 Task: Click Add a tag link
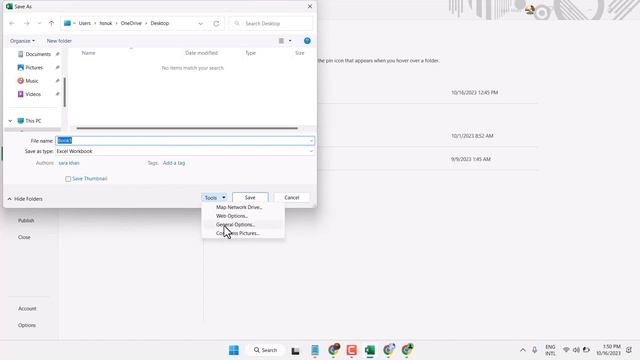click(x=174, y=163)
